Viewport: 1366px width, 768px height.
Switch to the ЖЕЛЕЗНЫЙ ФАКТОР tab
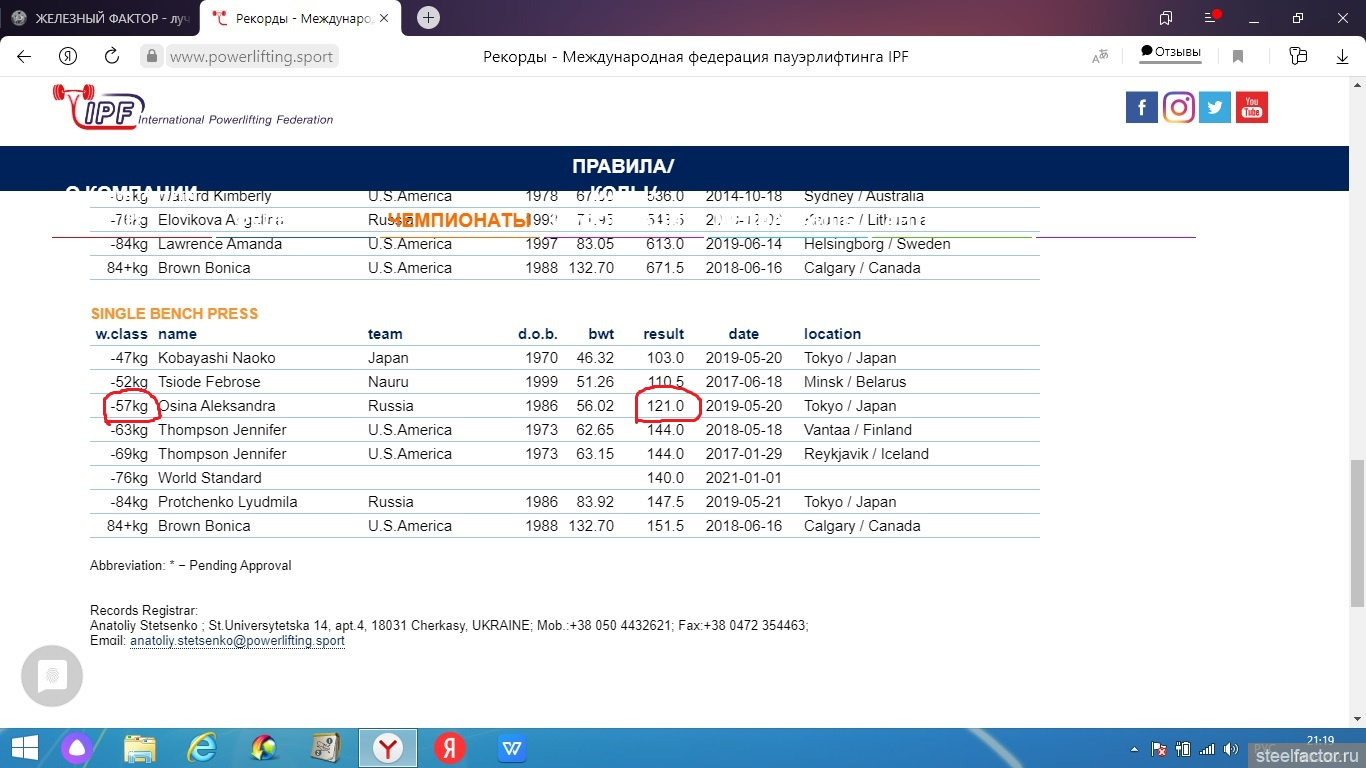coord(100,18)
